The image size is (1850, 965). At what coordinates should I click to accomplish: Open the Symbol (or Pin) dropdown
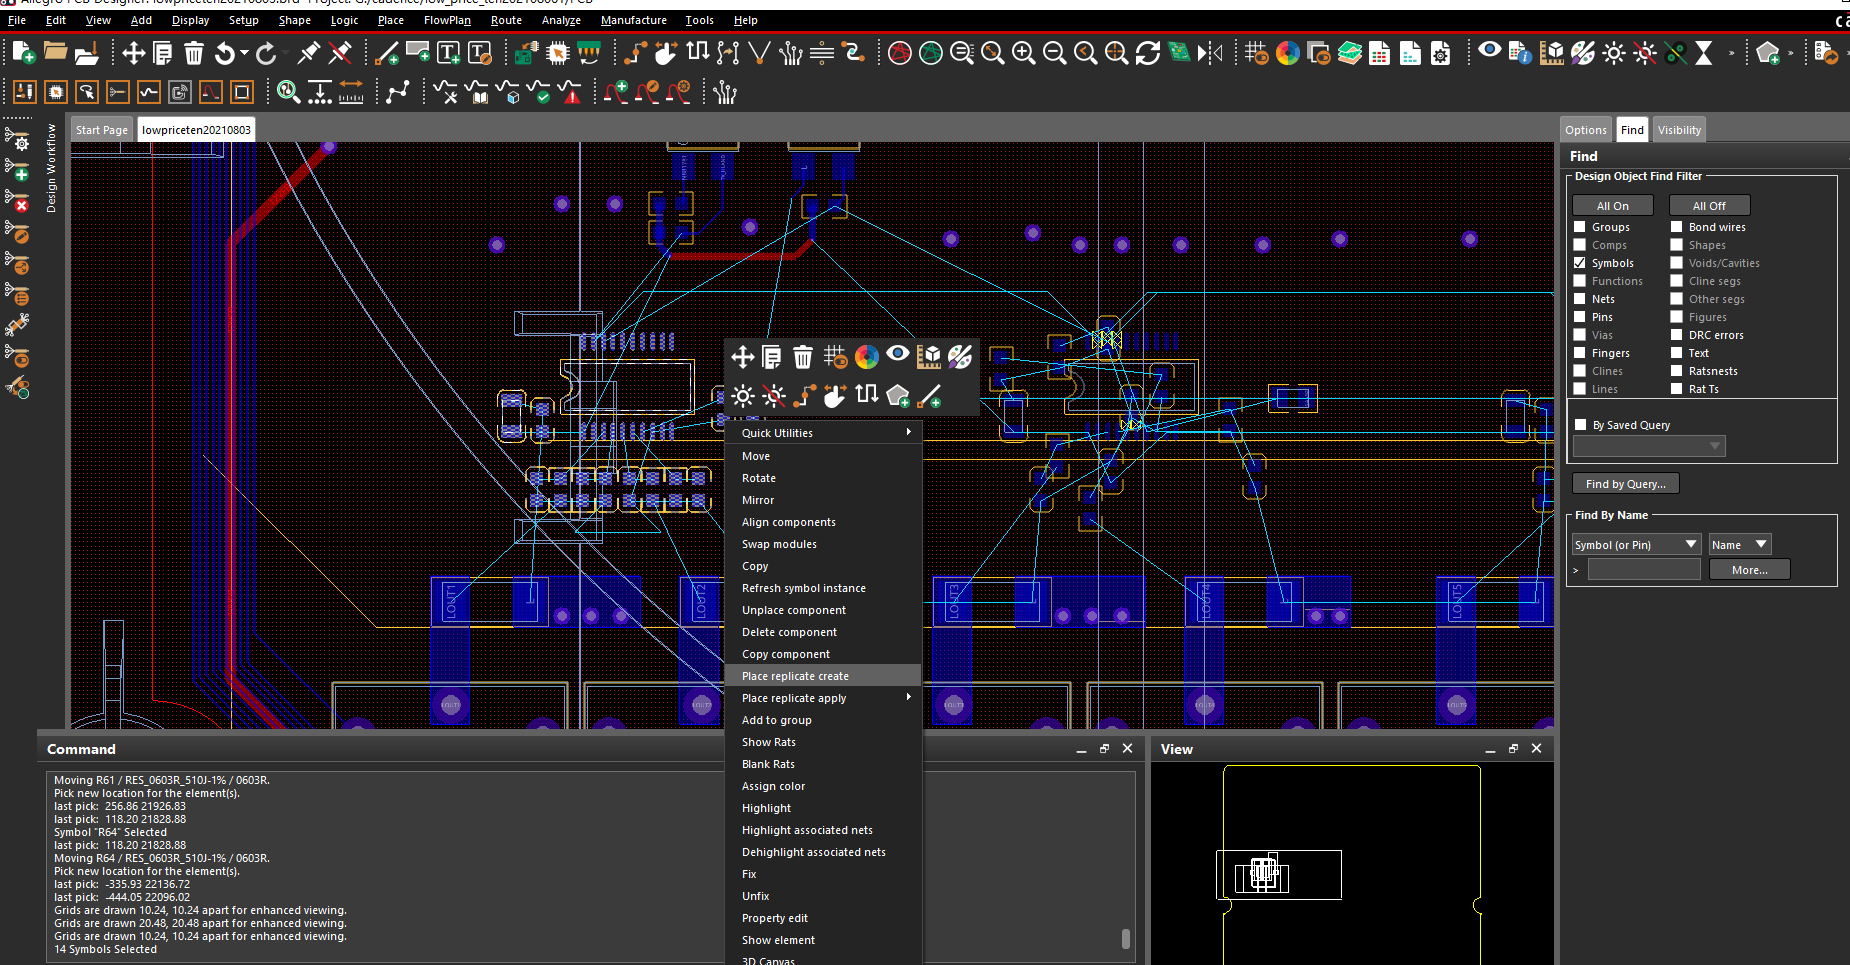[x=1636, y=545]
